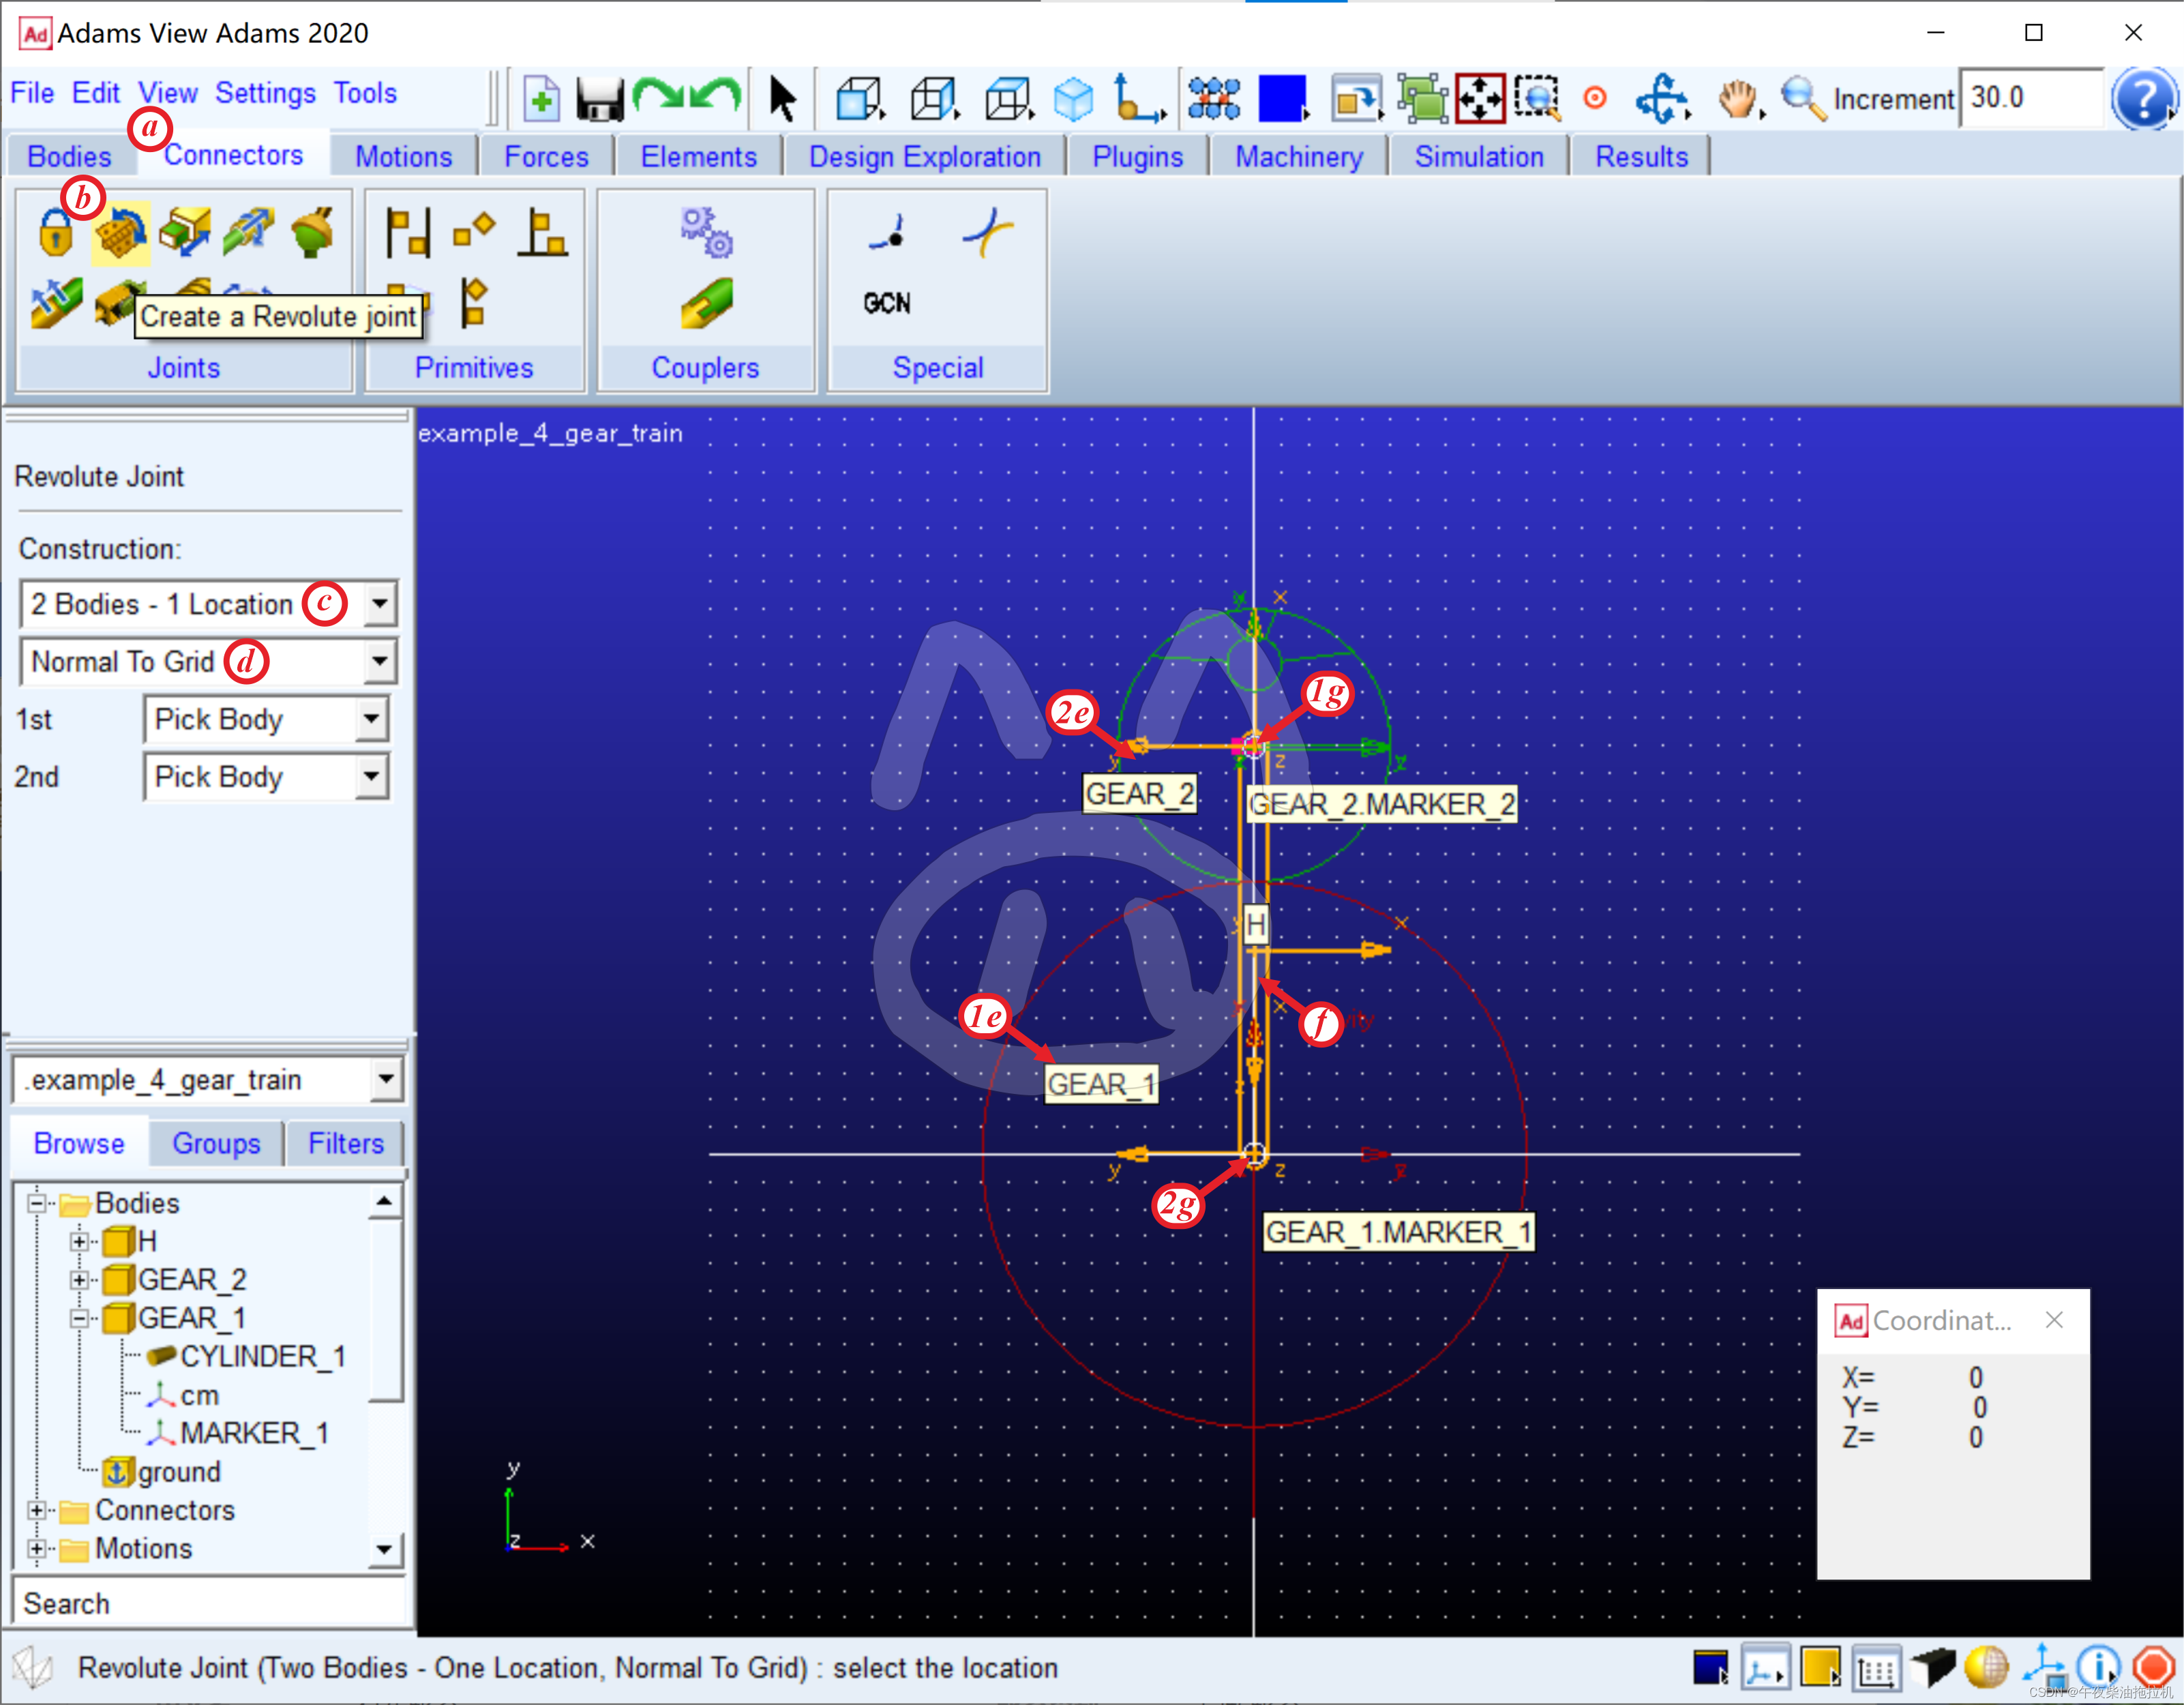Switch to the Bodies ribbon tab
This screenshot has width=2184, height=1705.
[x=69, y=156]
